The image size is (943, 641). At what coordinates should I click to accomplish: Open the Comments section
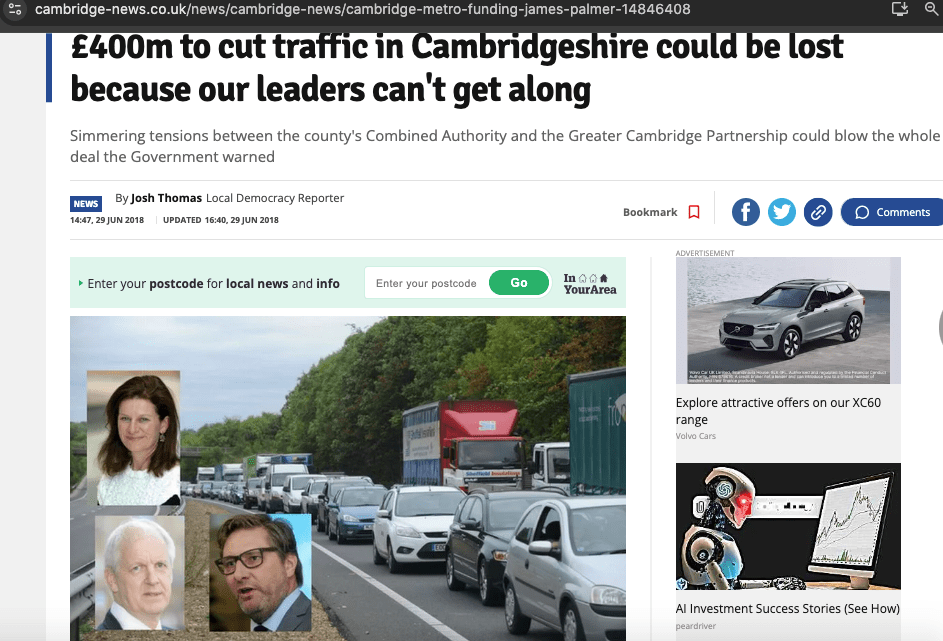pyautogui.click(x=892, y=212)
